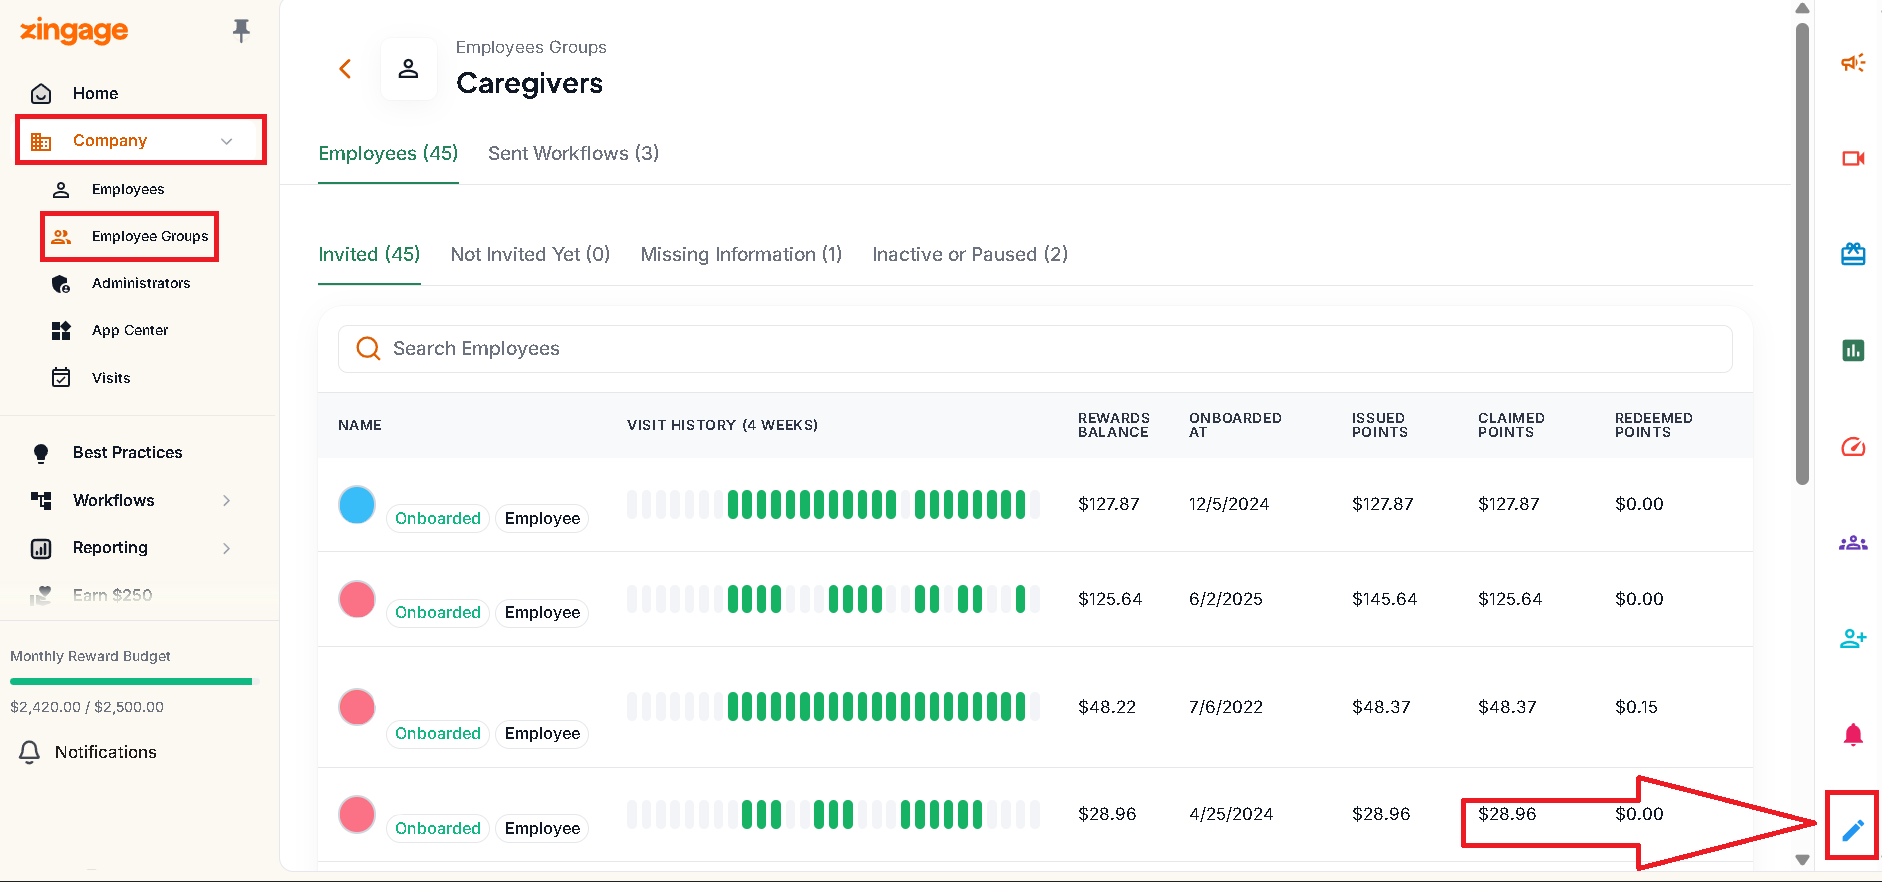The image size is (1882, 882).
Task: Click the Search Employees field
Action: click(x=1035, y=349)
